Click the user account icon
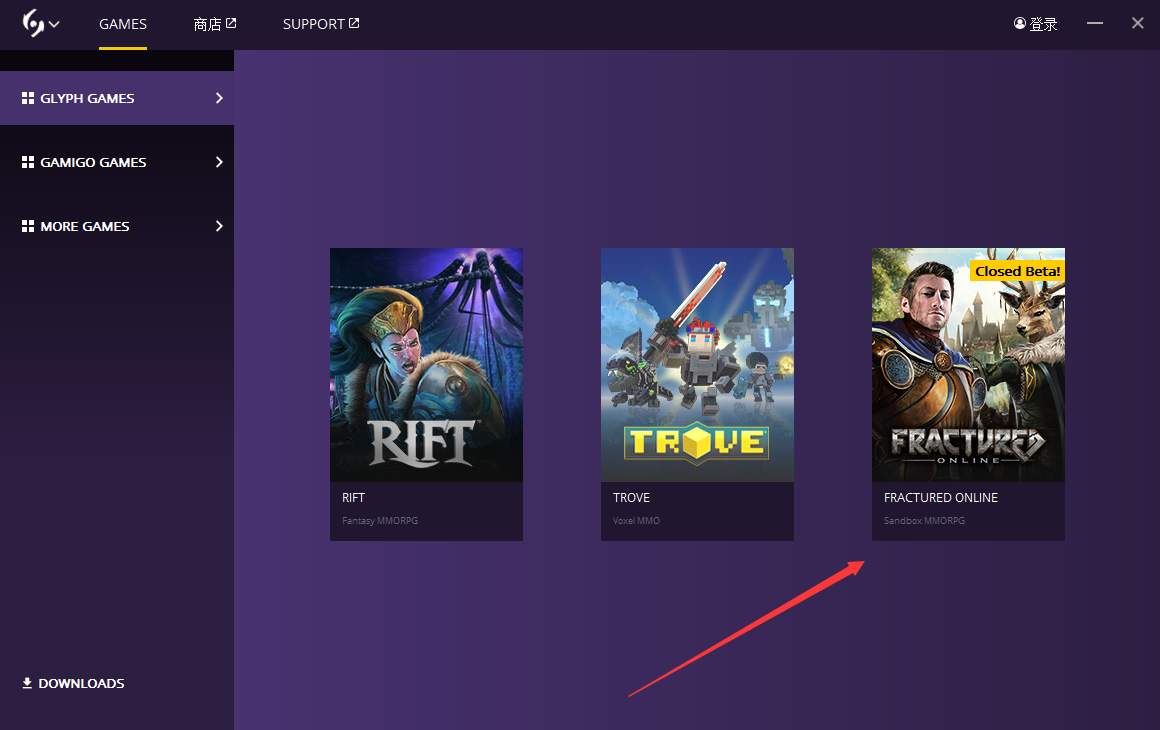1160x730 pixels. tap(1019, 24)
